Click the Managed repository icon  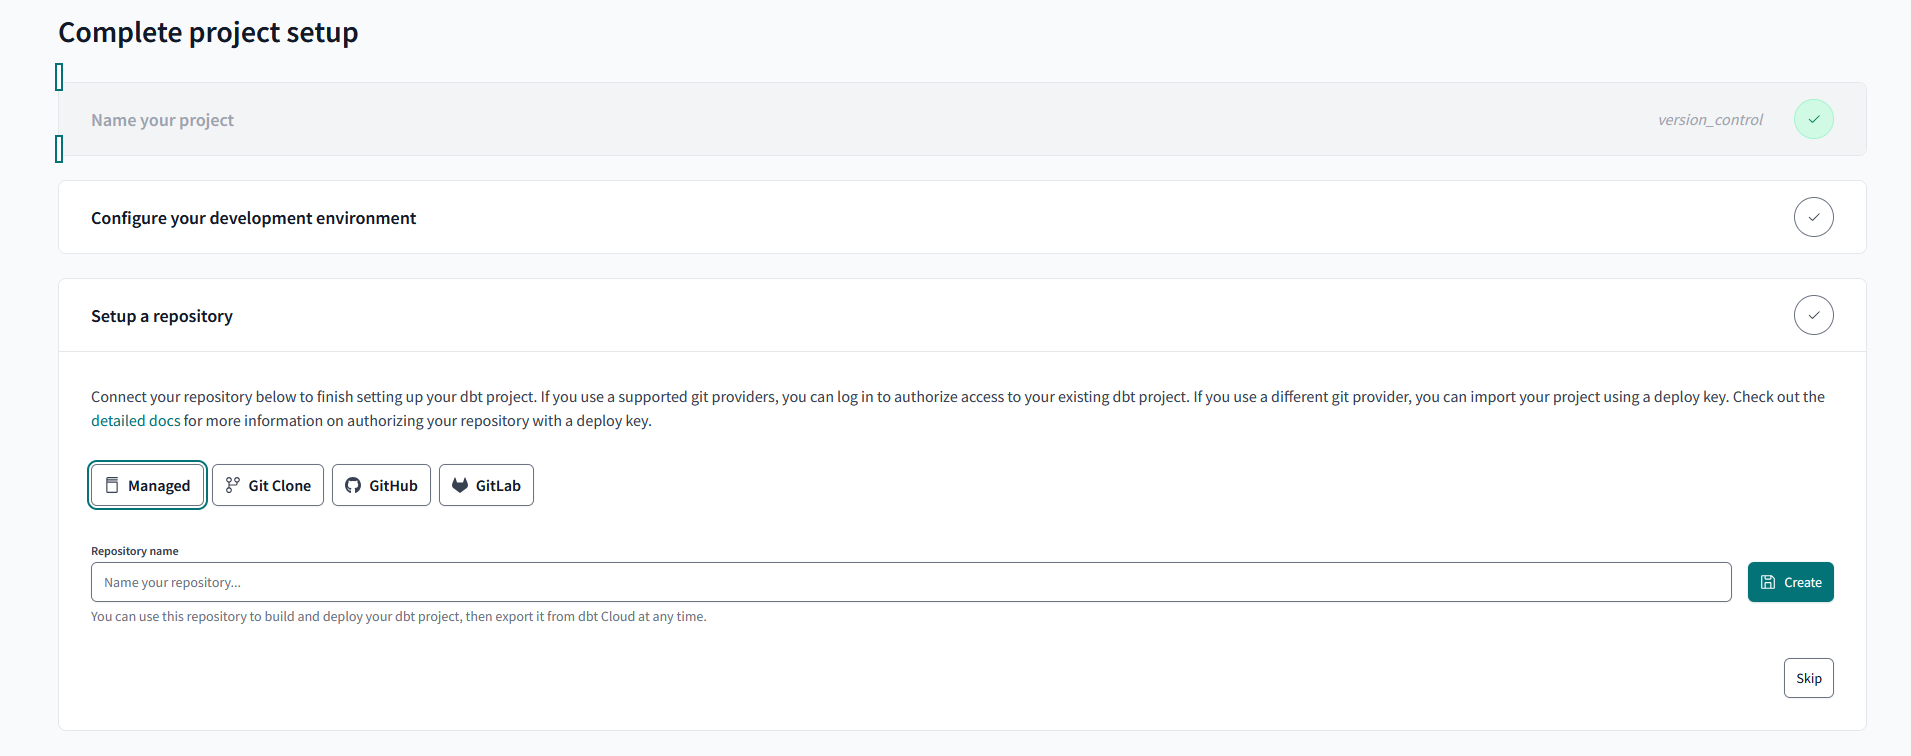coord(112,485)
